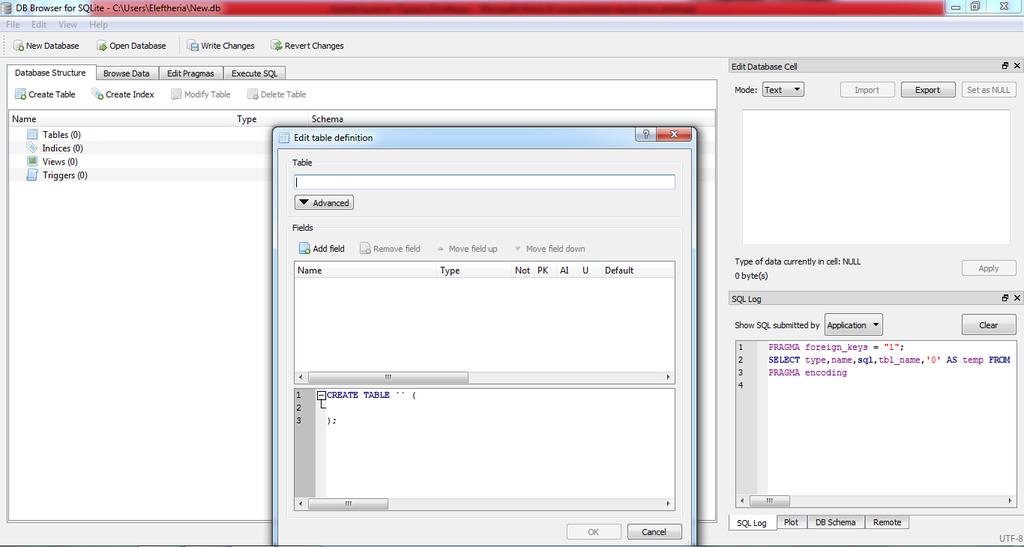Click the greyed Modify Table icon

coord(176,95)
